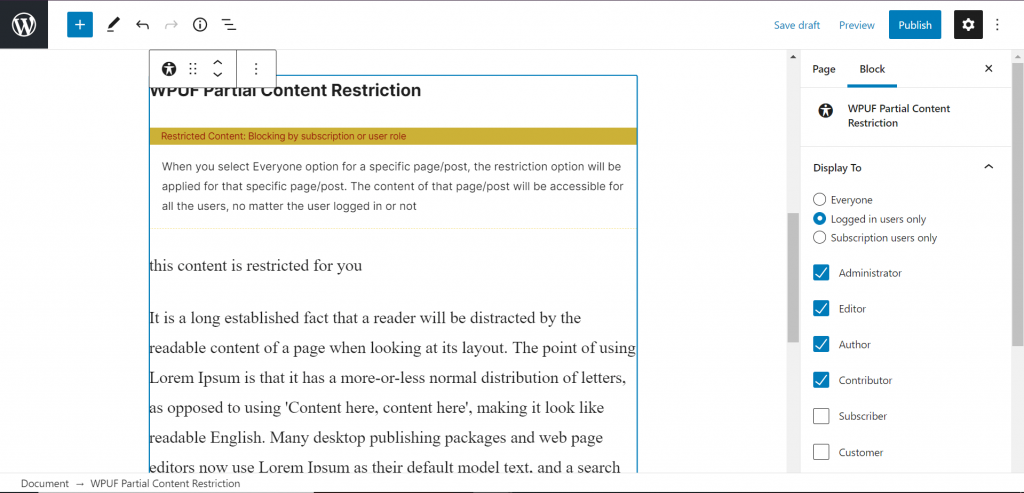Screen dimensions: 1024x493
Task: Switch to the Block tab
Action: tap(872, 69)
